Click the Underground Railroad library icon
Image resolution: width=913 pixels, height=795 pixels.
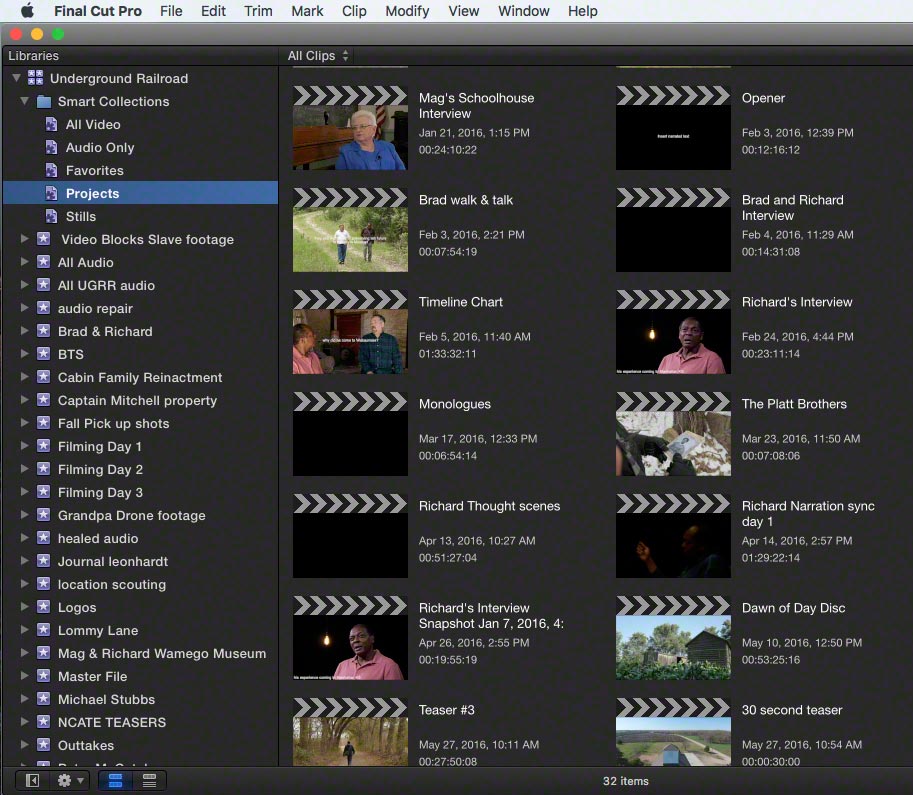point(36,78)
